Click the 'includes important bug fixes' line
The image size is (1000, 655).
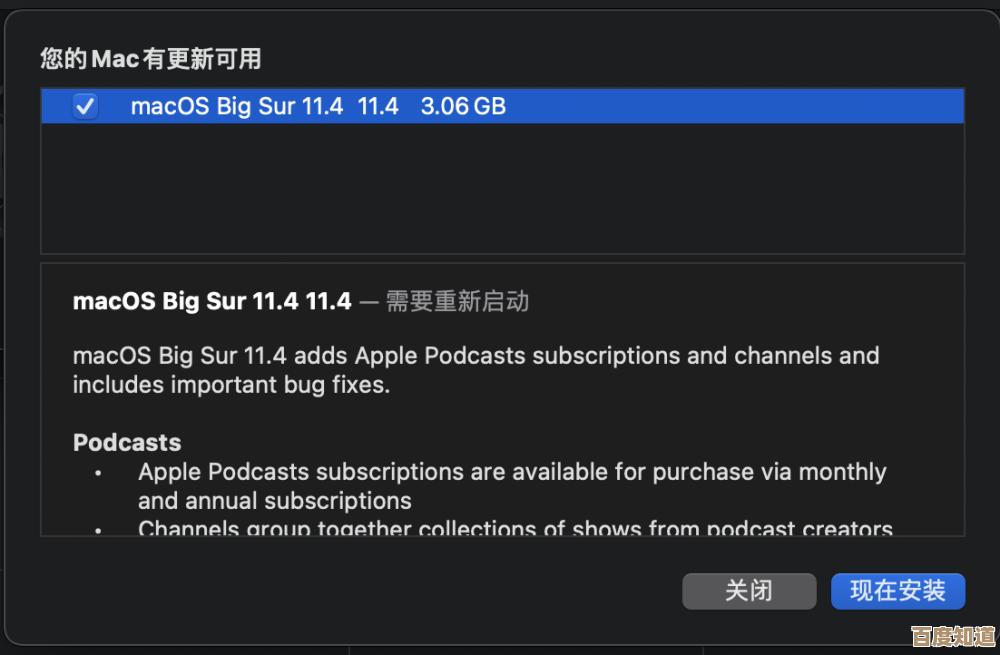(x=231, y=384)
